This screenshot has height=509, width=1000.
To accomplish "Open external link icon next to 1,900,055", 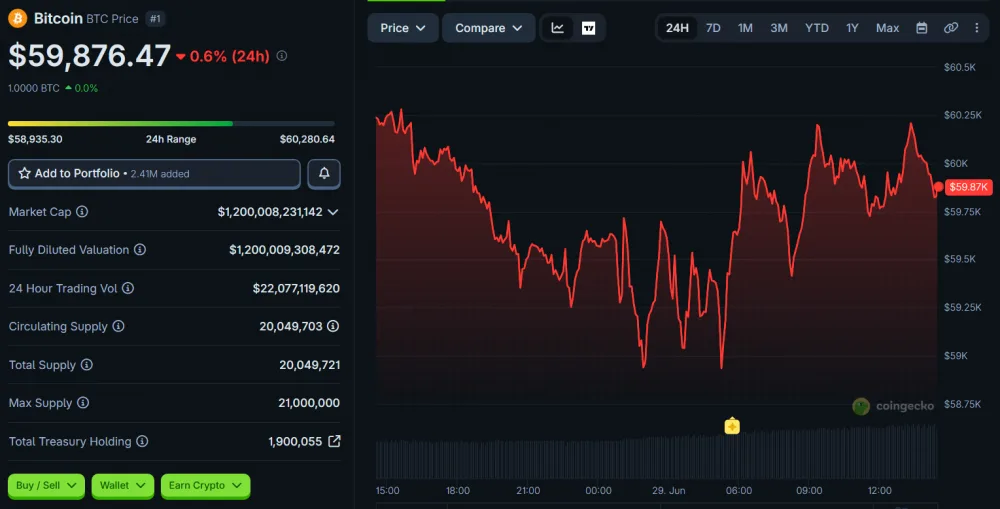I will [334, 441].
